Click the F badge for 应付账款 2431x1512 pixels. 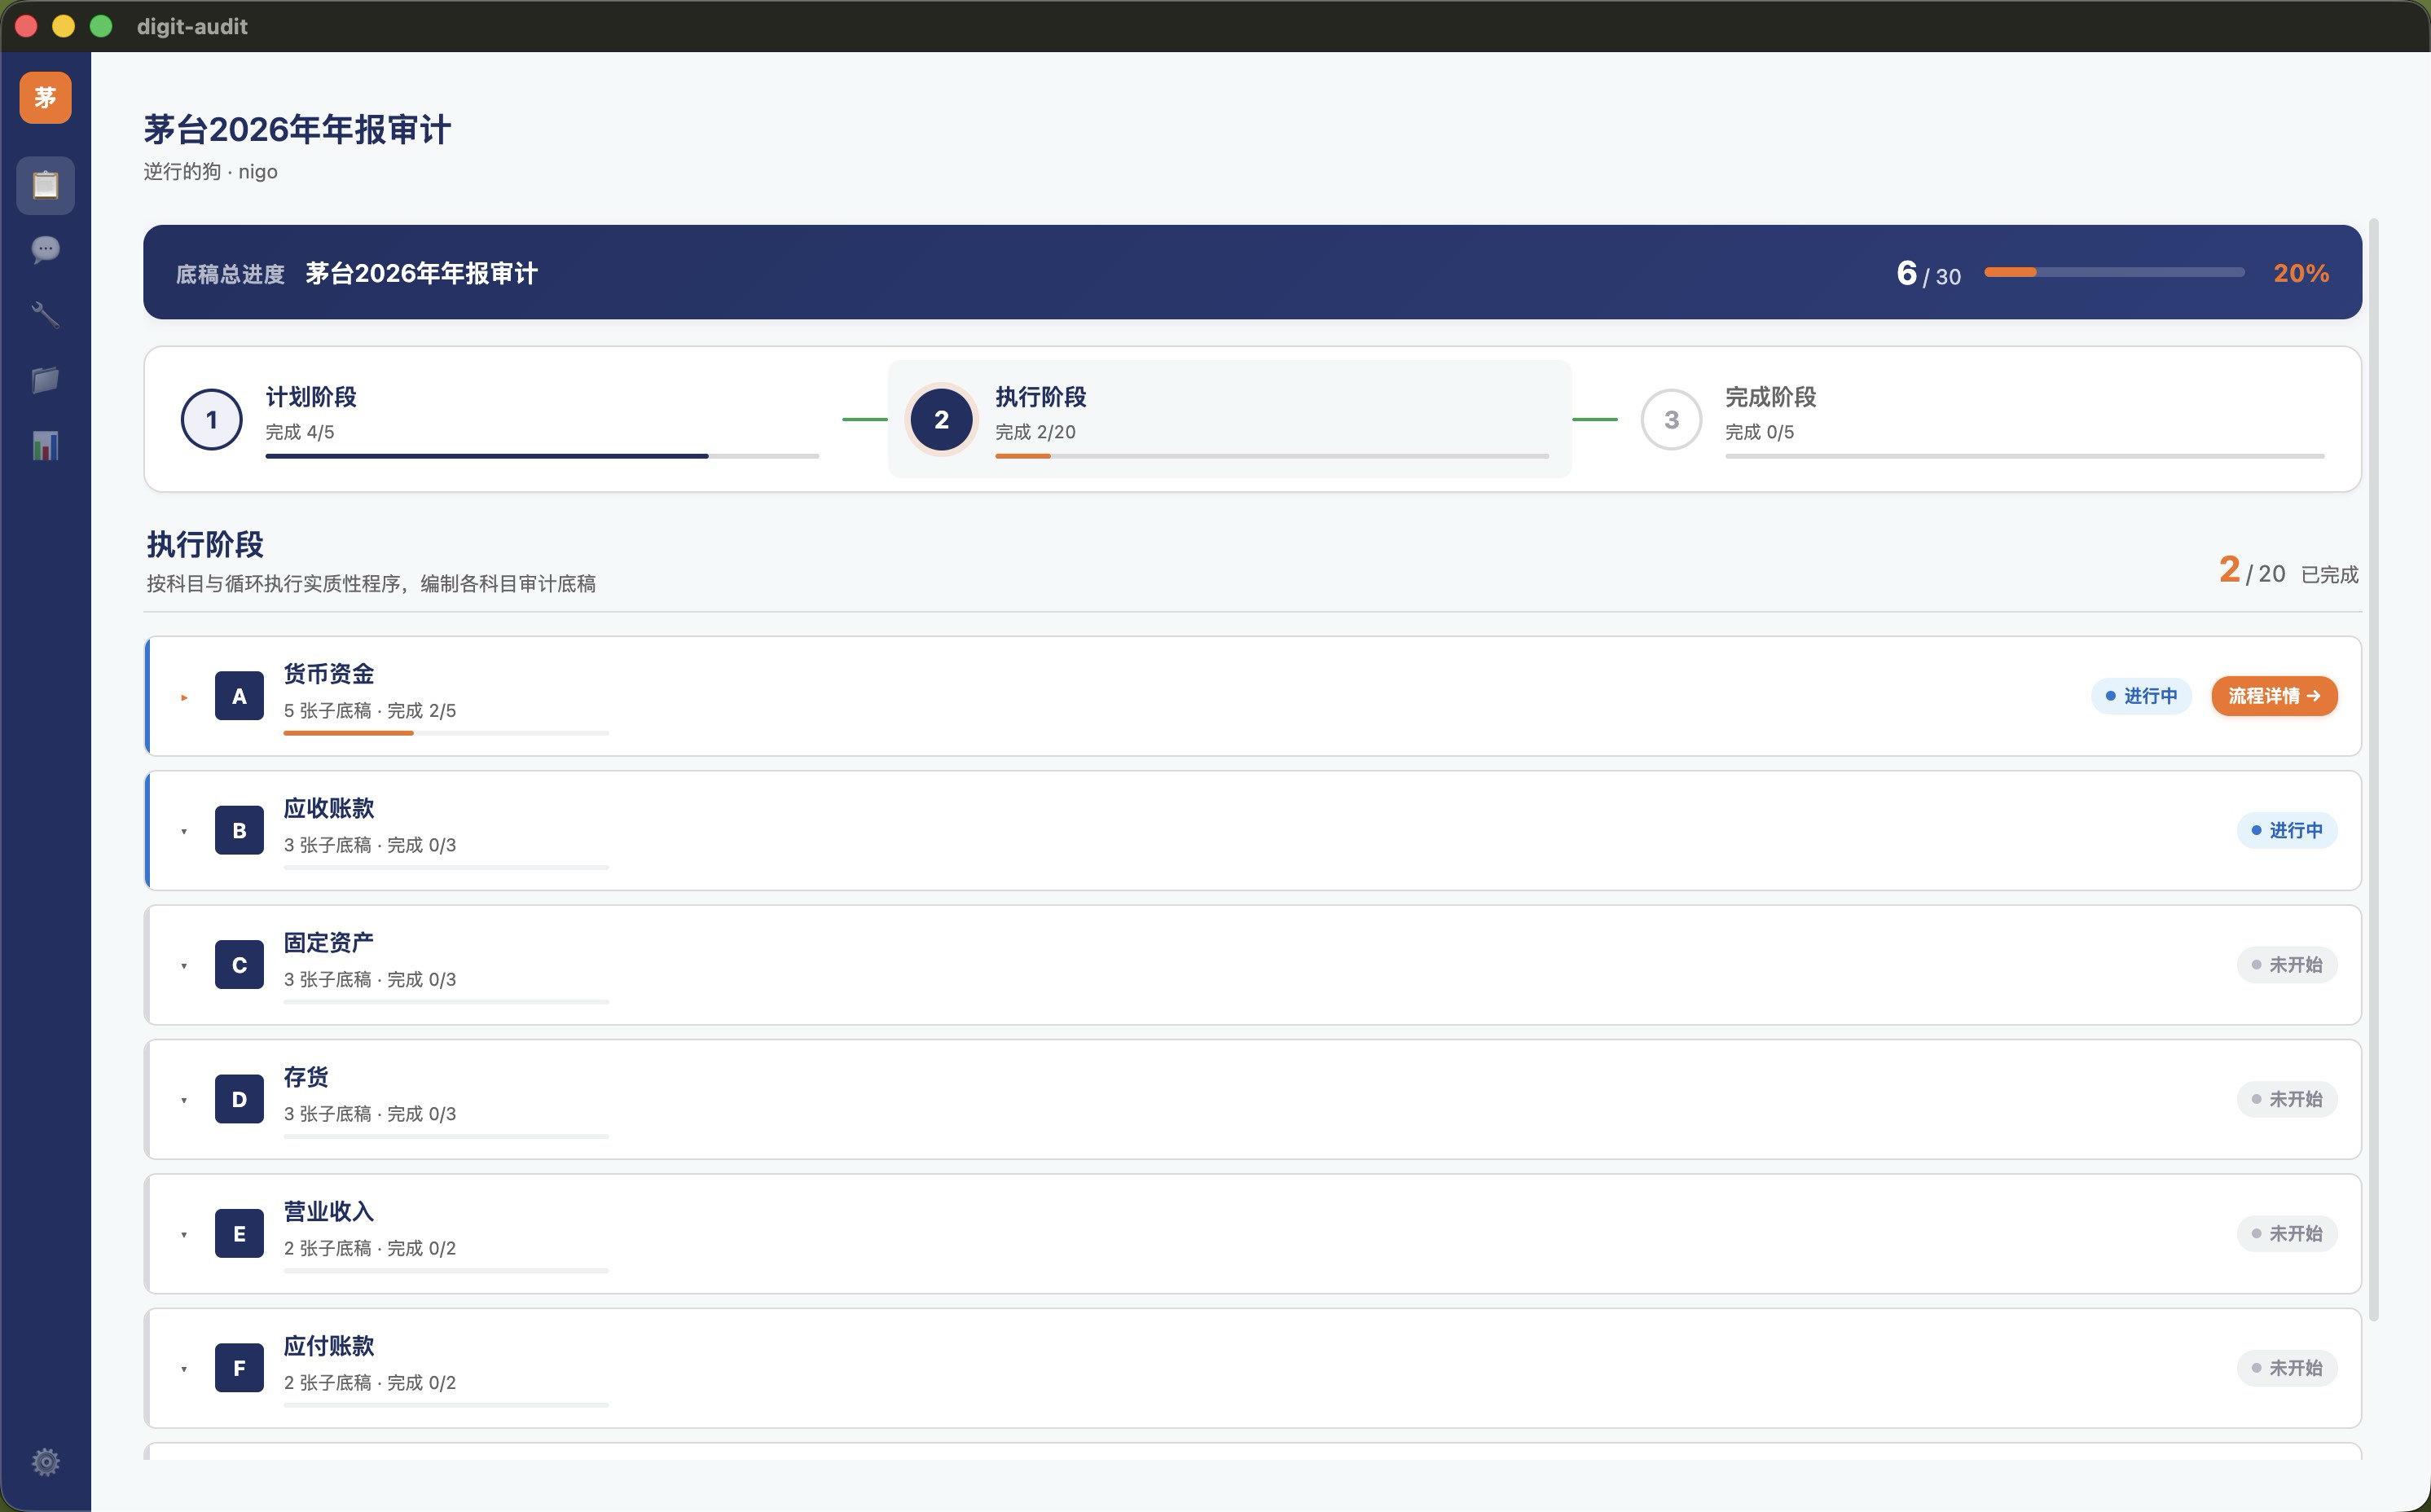239,1368
